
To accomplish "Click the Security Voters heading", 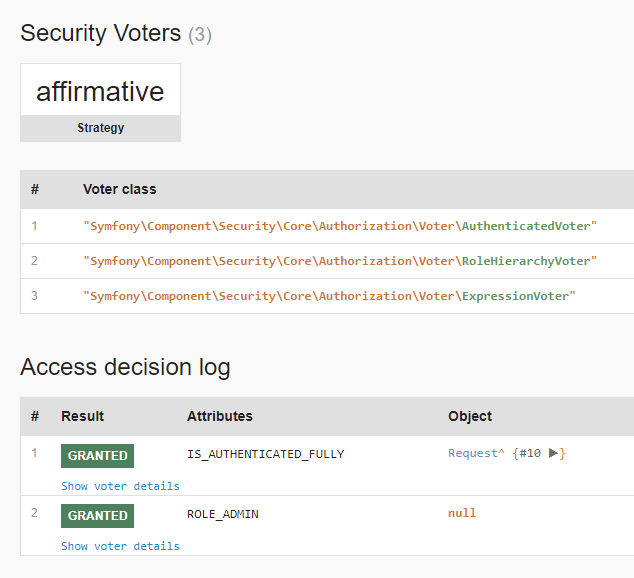I will pyautogui.click(x=100, y=33).
